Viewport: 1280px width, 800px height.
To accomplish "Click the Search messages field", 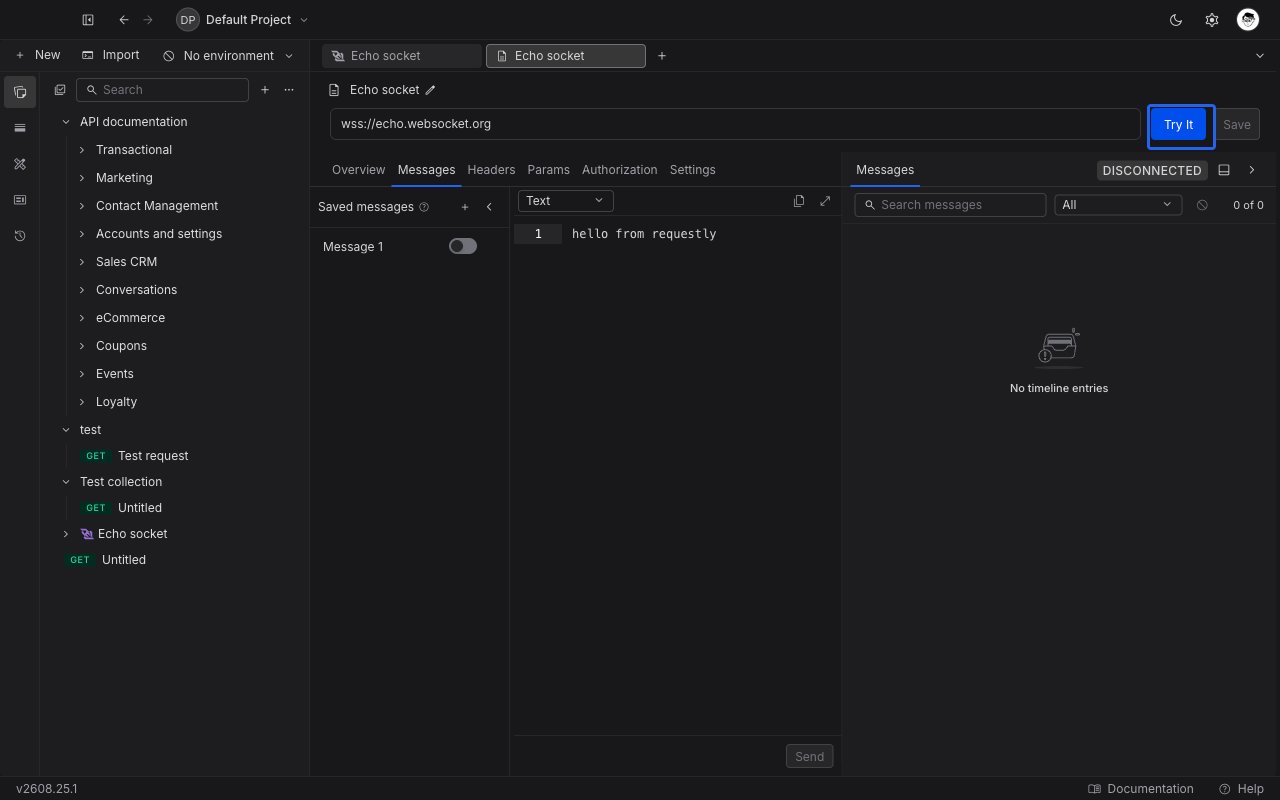I will (950, 205).
